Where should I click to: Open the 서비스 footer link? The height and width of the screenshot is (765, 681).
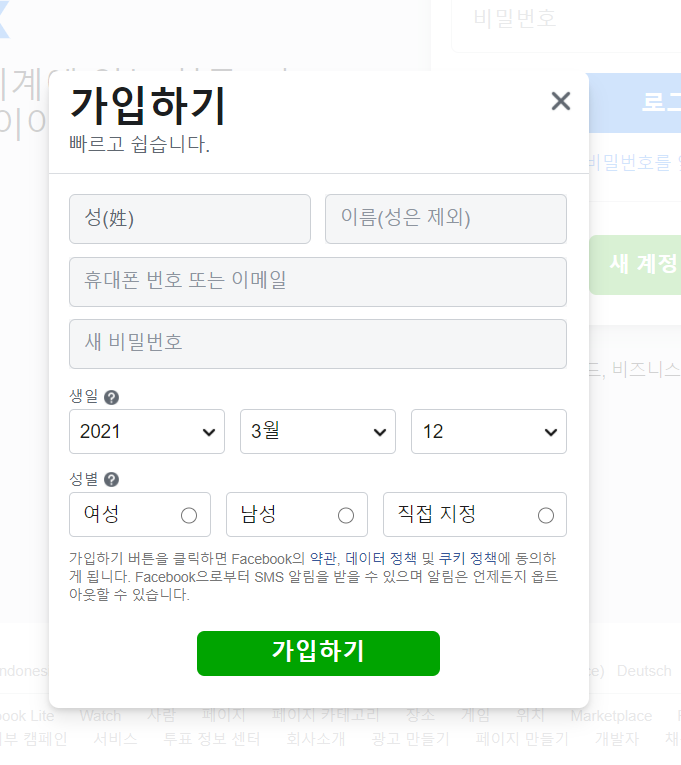pos(115,739)
